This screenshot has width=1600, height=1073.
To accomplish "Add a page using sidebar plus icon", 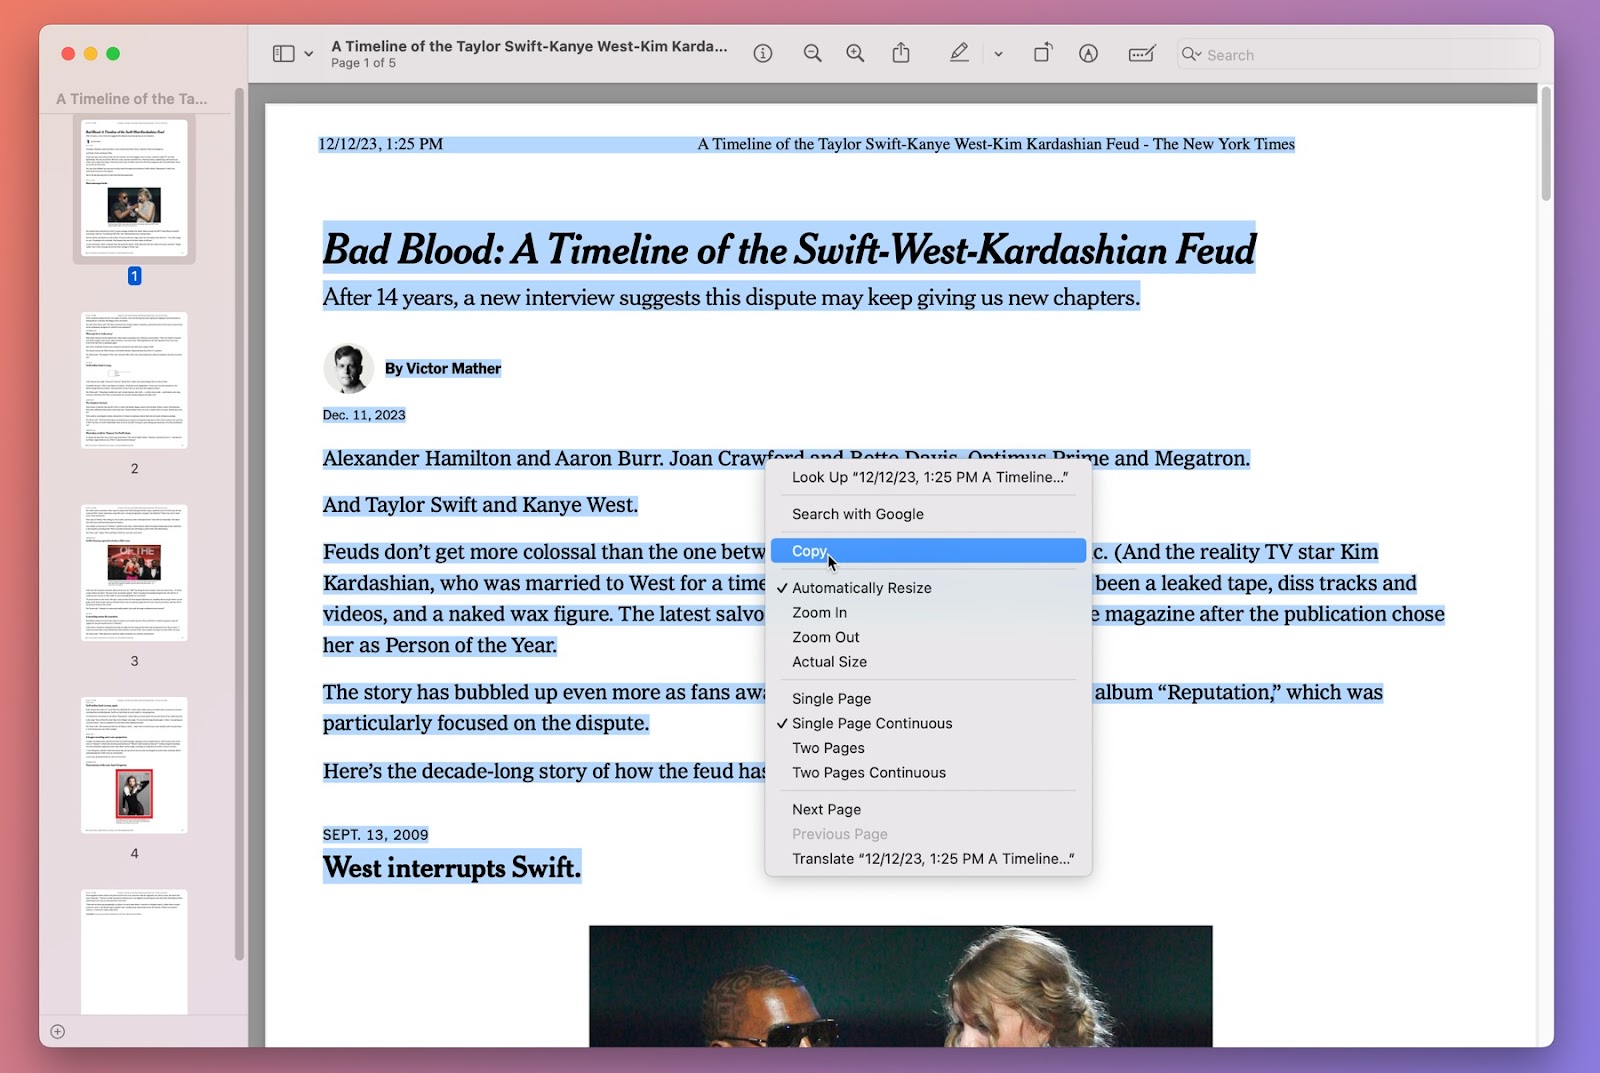I will 58,1031.
